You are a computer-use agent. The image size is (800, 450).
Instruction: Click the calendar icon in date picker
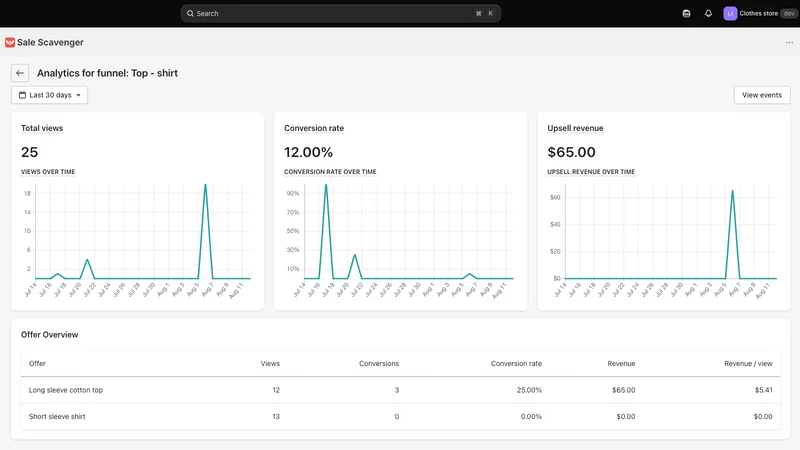(x=22, y=95)
